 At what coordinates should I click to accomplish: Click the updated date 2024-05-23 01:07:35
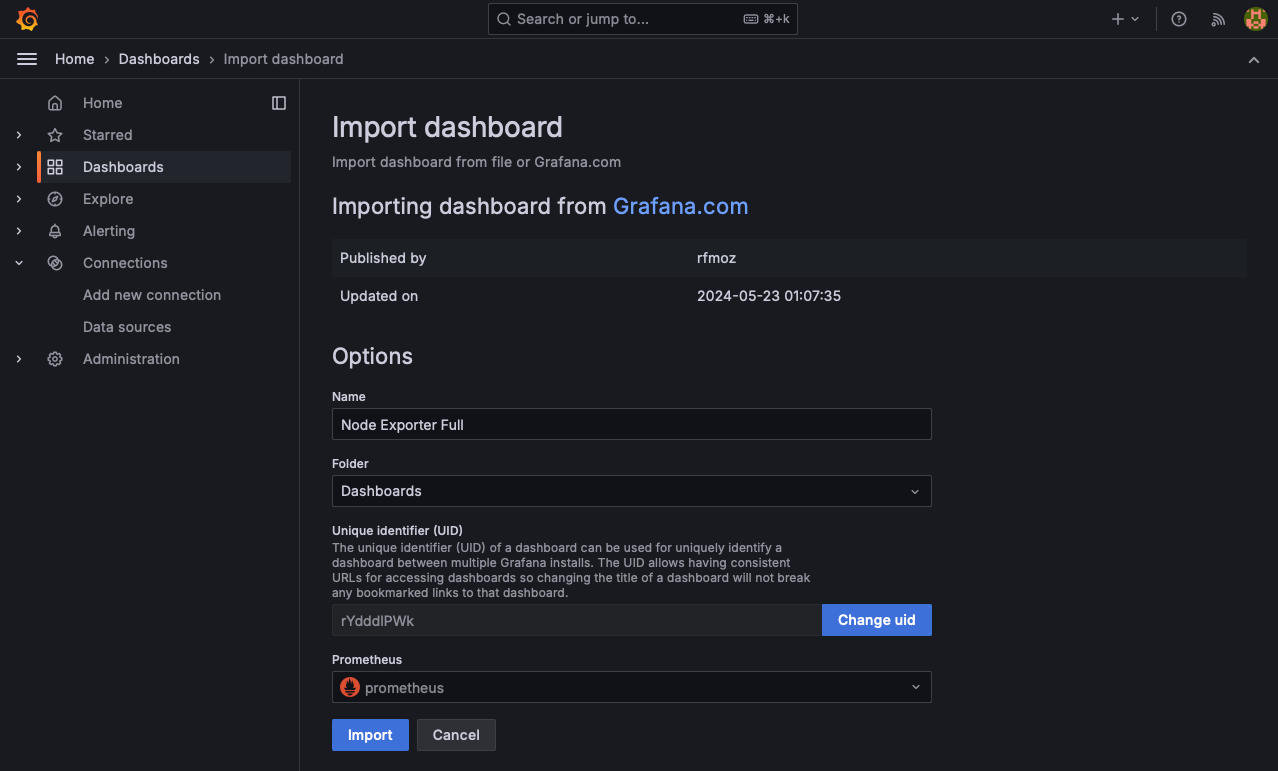tap(769, 296)
